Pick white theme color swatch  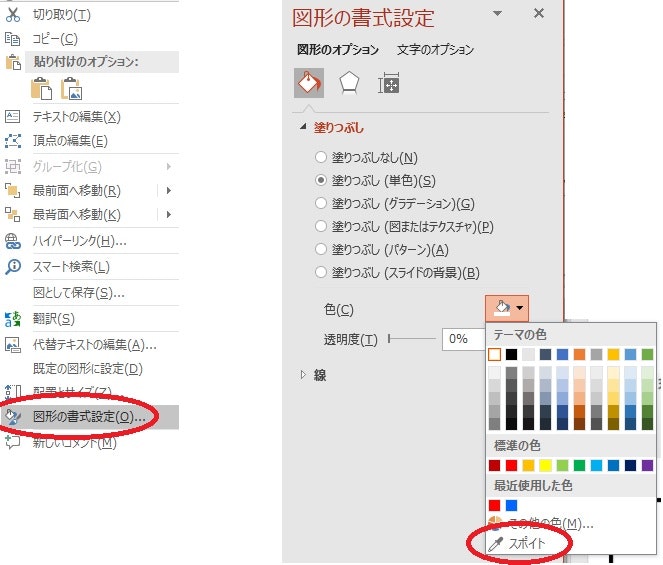[494, 354]
